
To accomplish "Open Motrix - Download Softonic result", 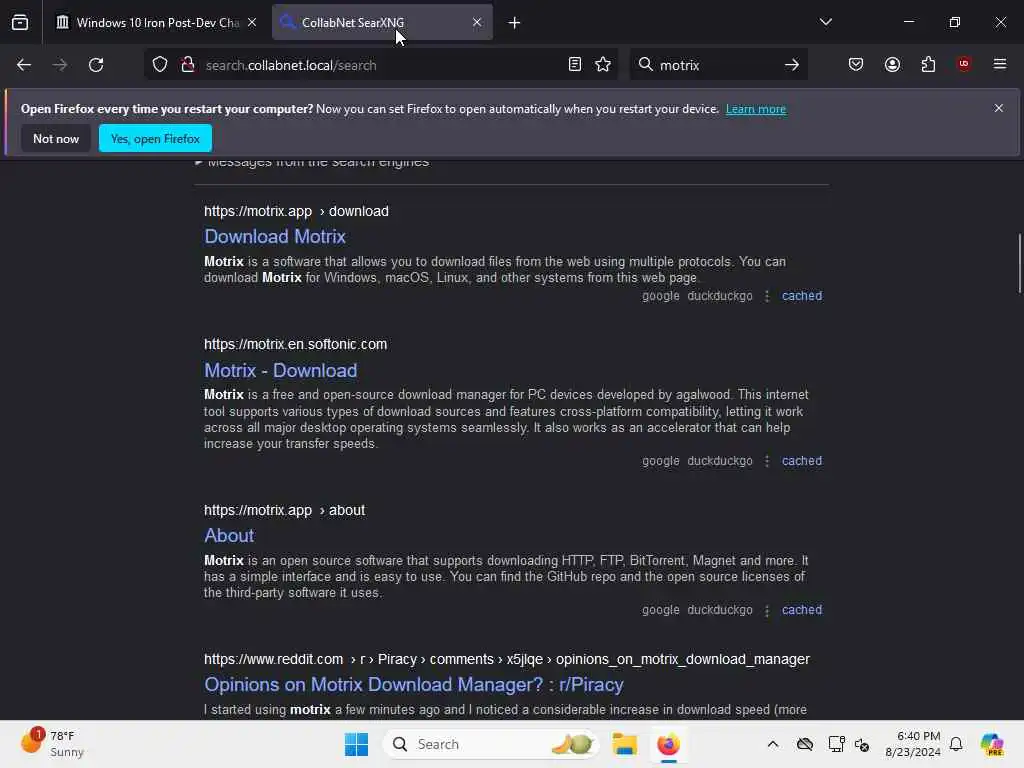I will (x=281, y=370).
